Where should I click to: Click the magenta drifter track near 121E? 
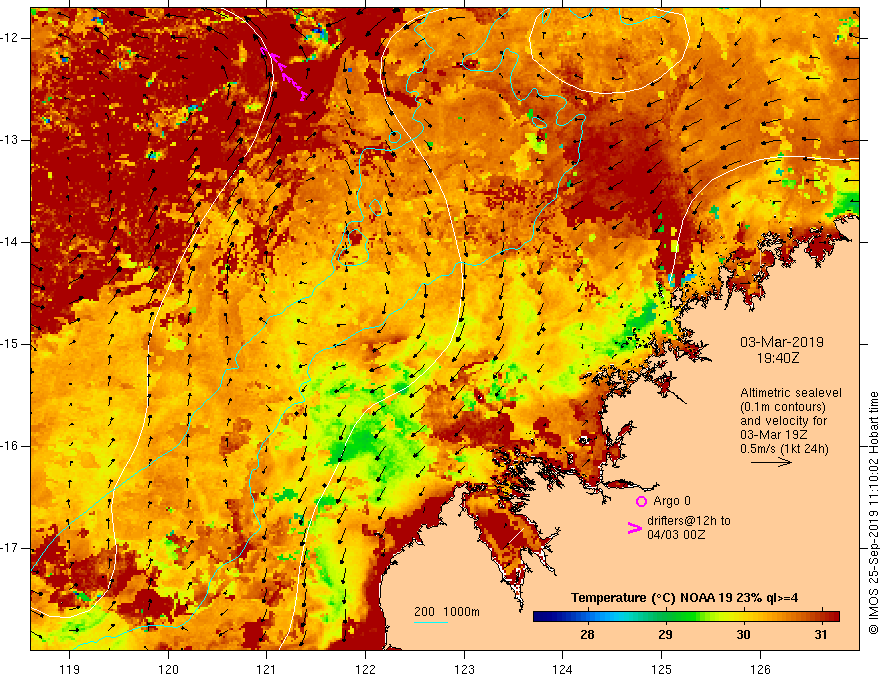[284, 74]
